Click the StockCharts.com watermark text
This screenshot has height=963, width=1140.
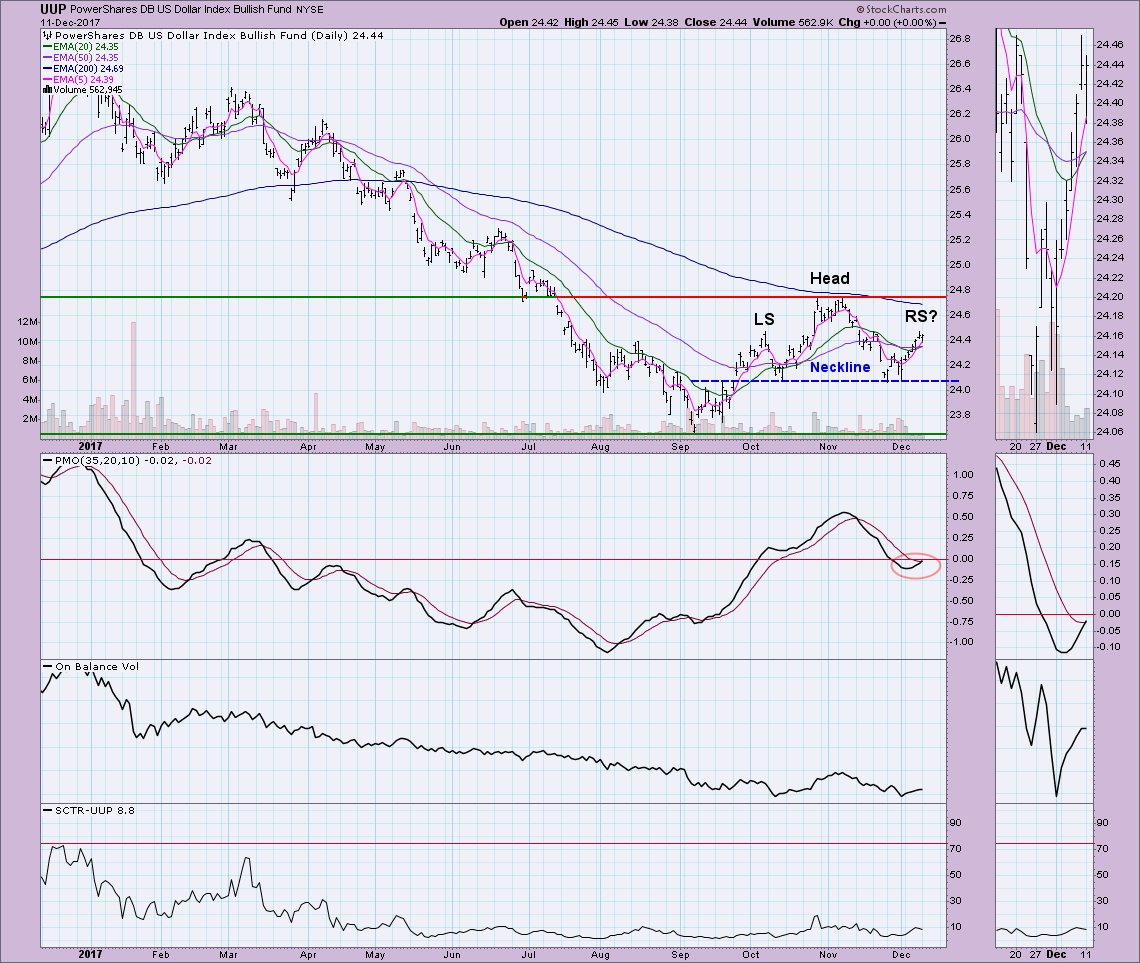(x=902, y=9)
